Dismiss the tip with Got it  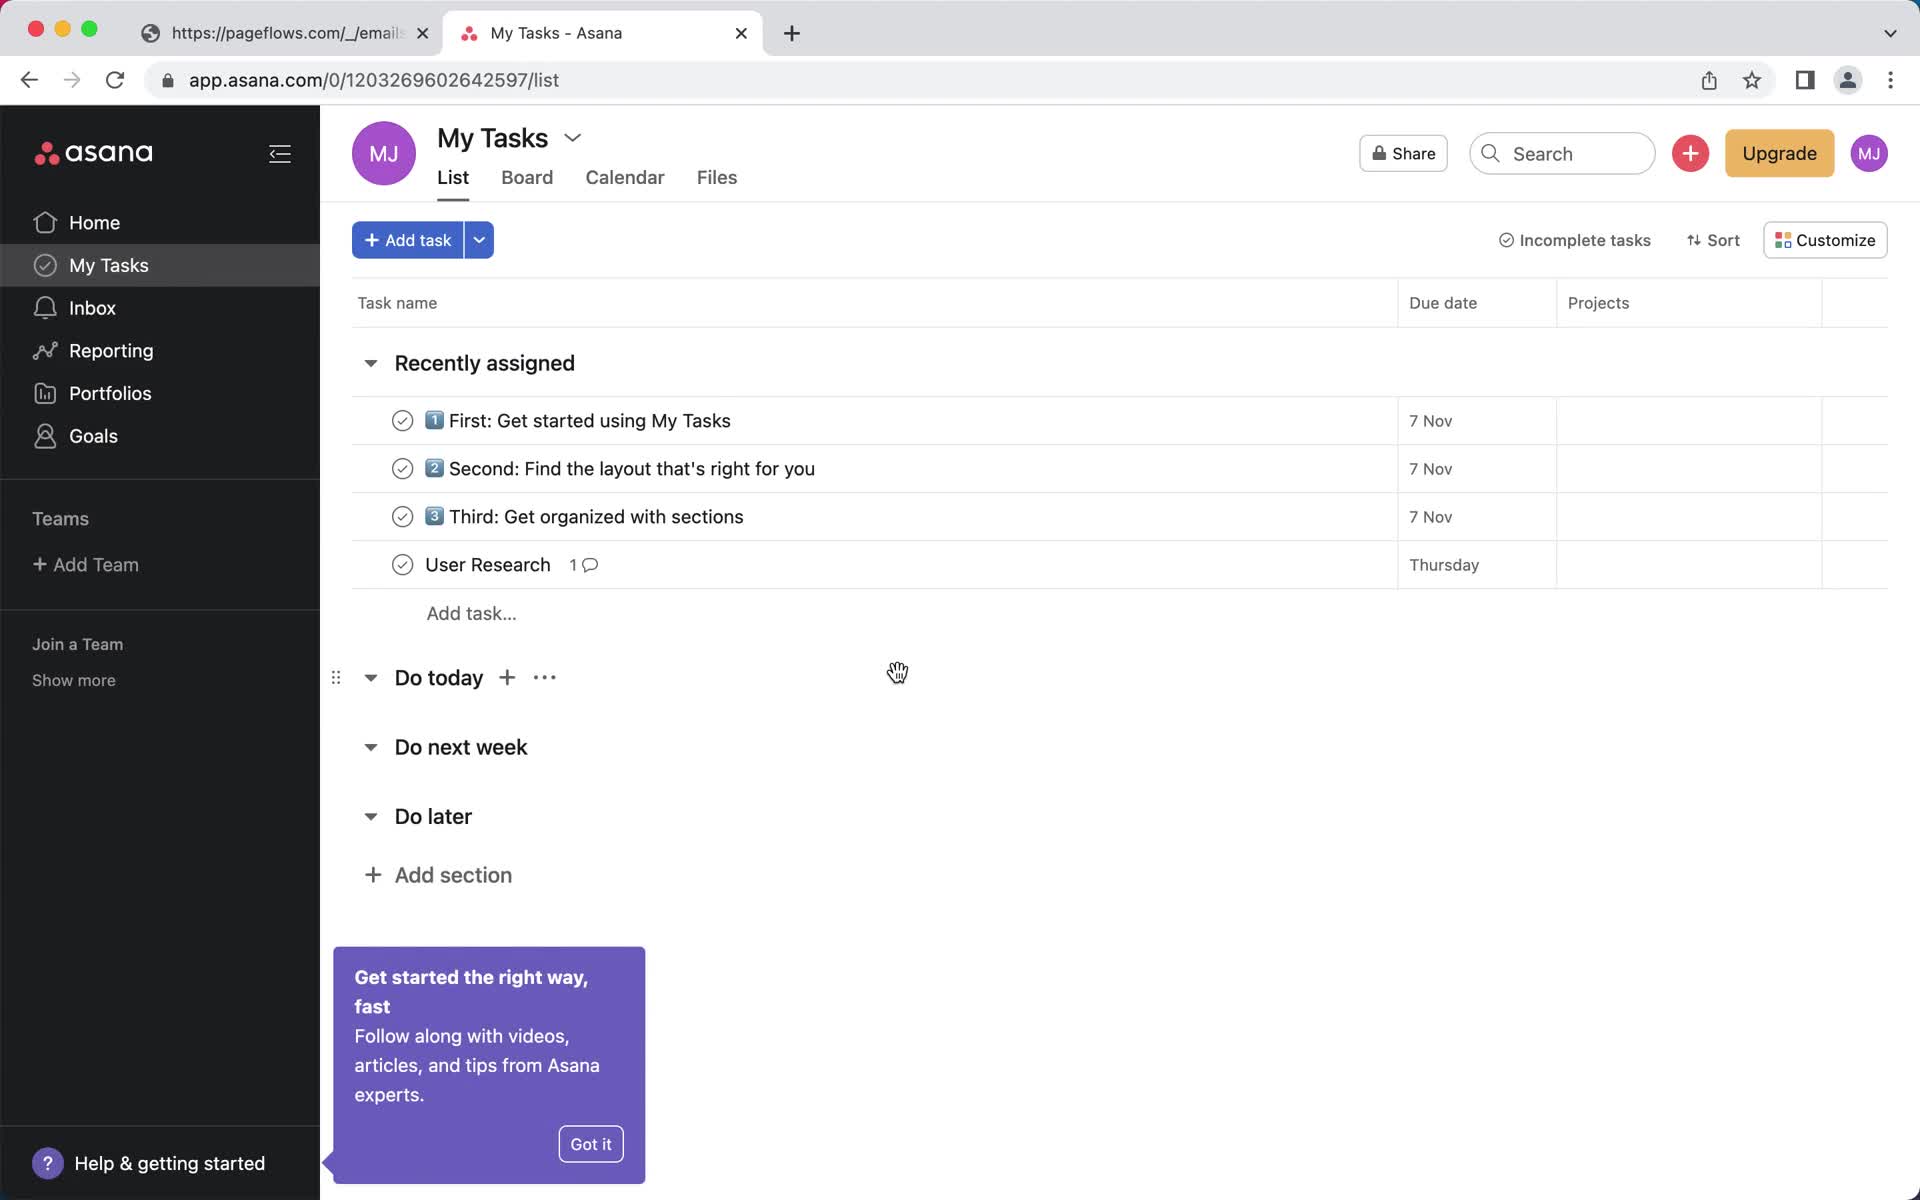pos(591,1144)
